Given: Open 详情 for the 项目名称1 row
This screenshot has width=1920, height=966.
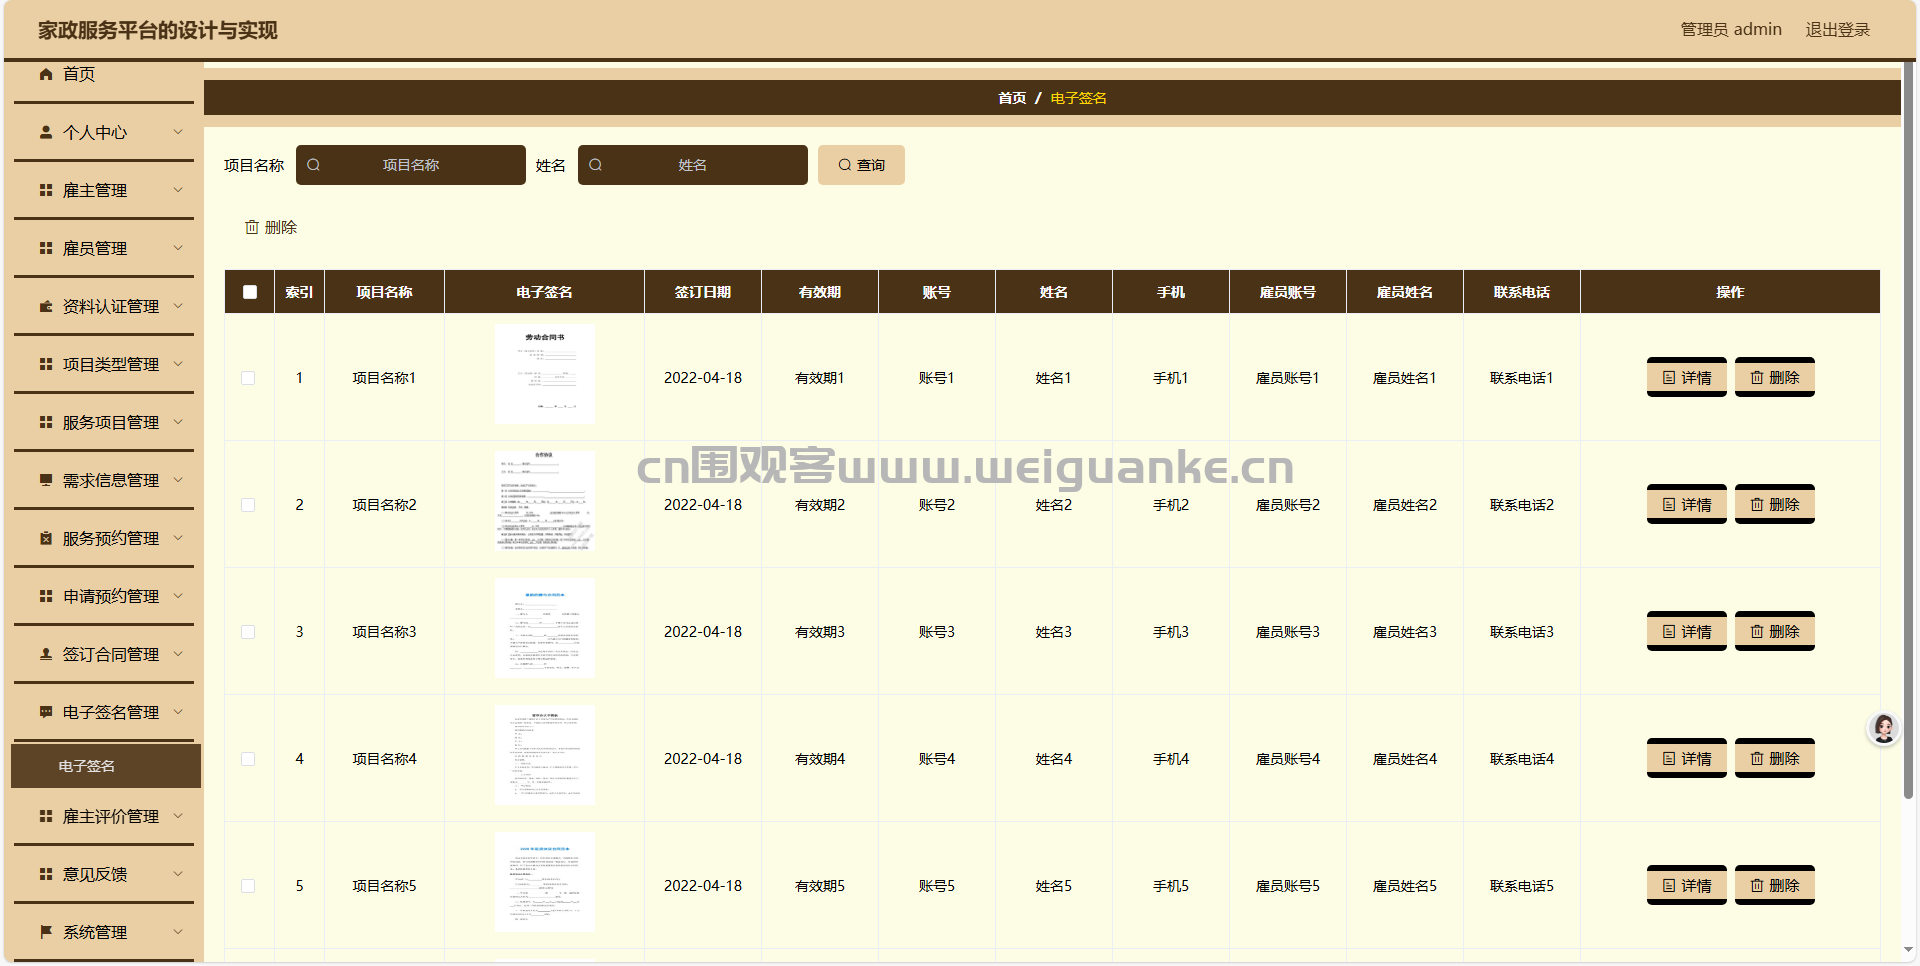Looking at the screenshot, I should 1687,378.
